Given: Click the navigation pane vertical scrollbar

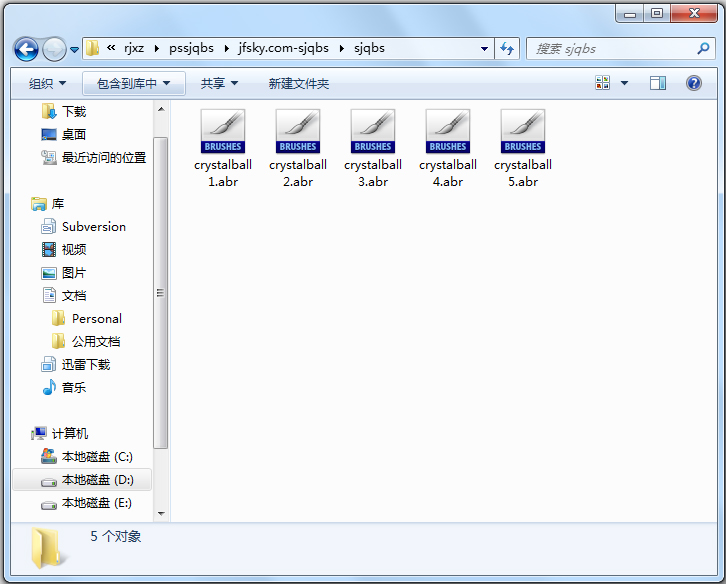Looking at the screenshot, I should (160, 292).
